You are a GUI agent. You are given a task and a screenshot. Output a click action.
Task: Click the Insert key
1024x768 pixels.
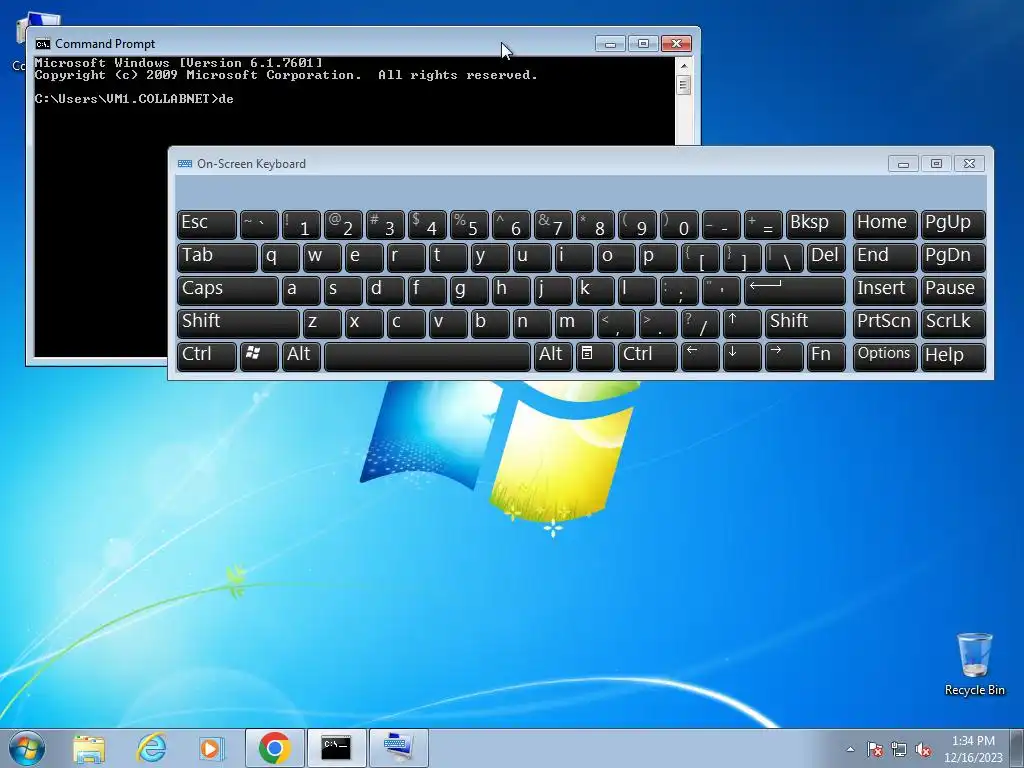pos(884,290)
